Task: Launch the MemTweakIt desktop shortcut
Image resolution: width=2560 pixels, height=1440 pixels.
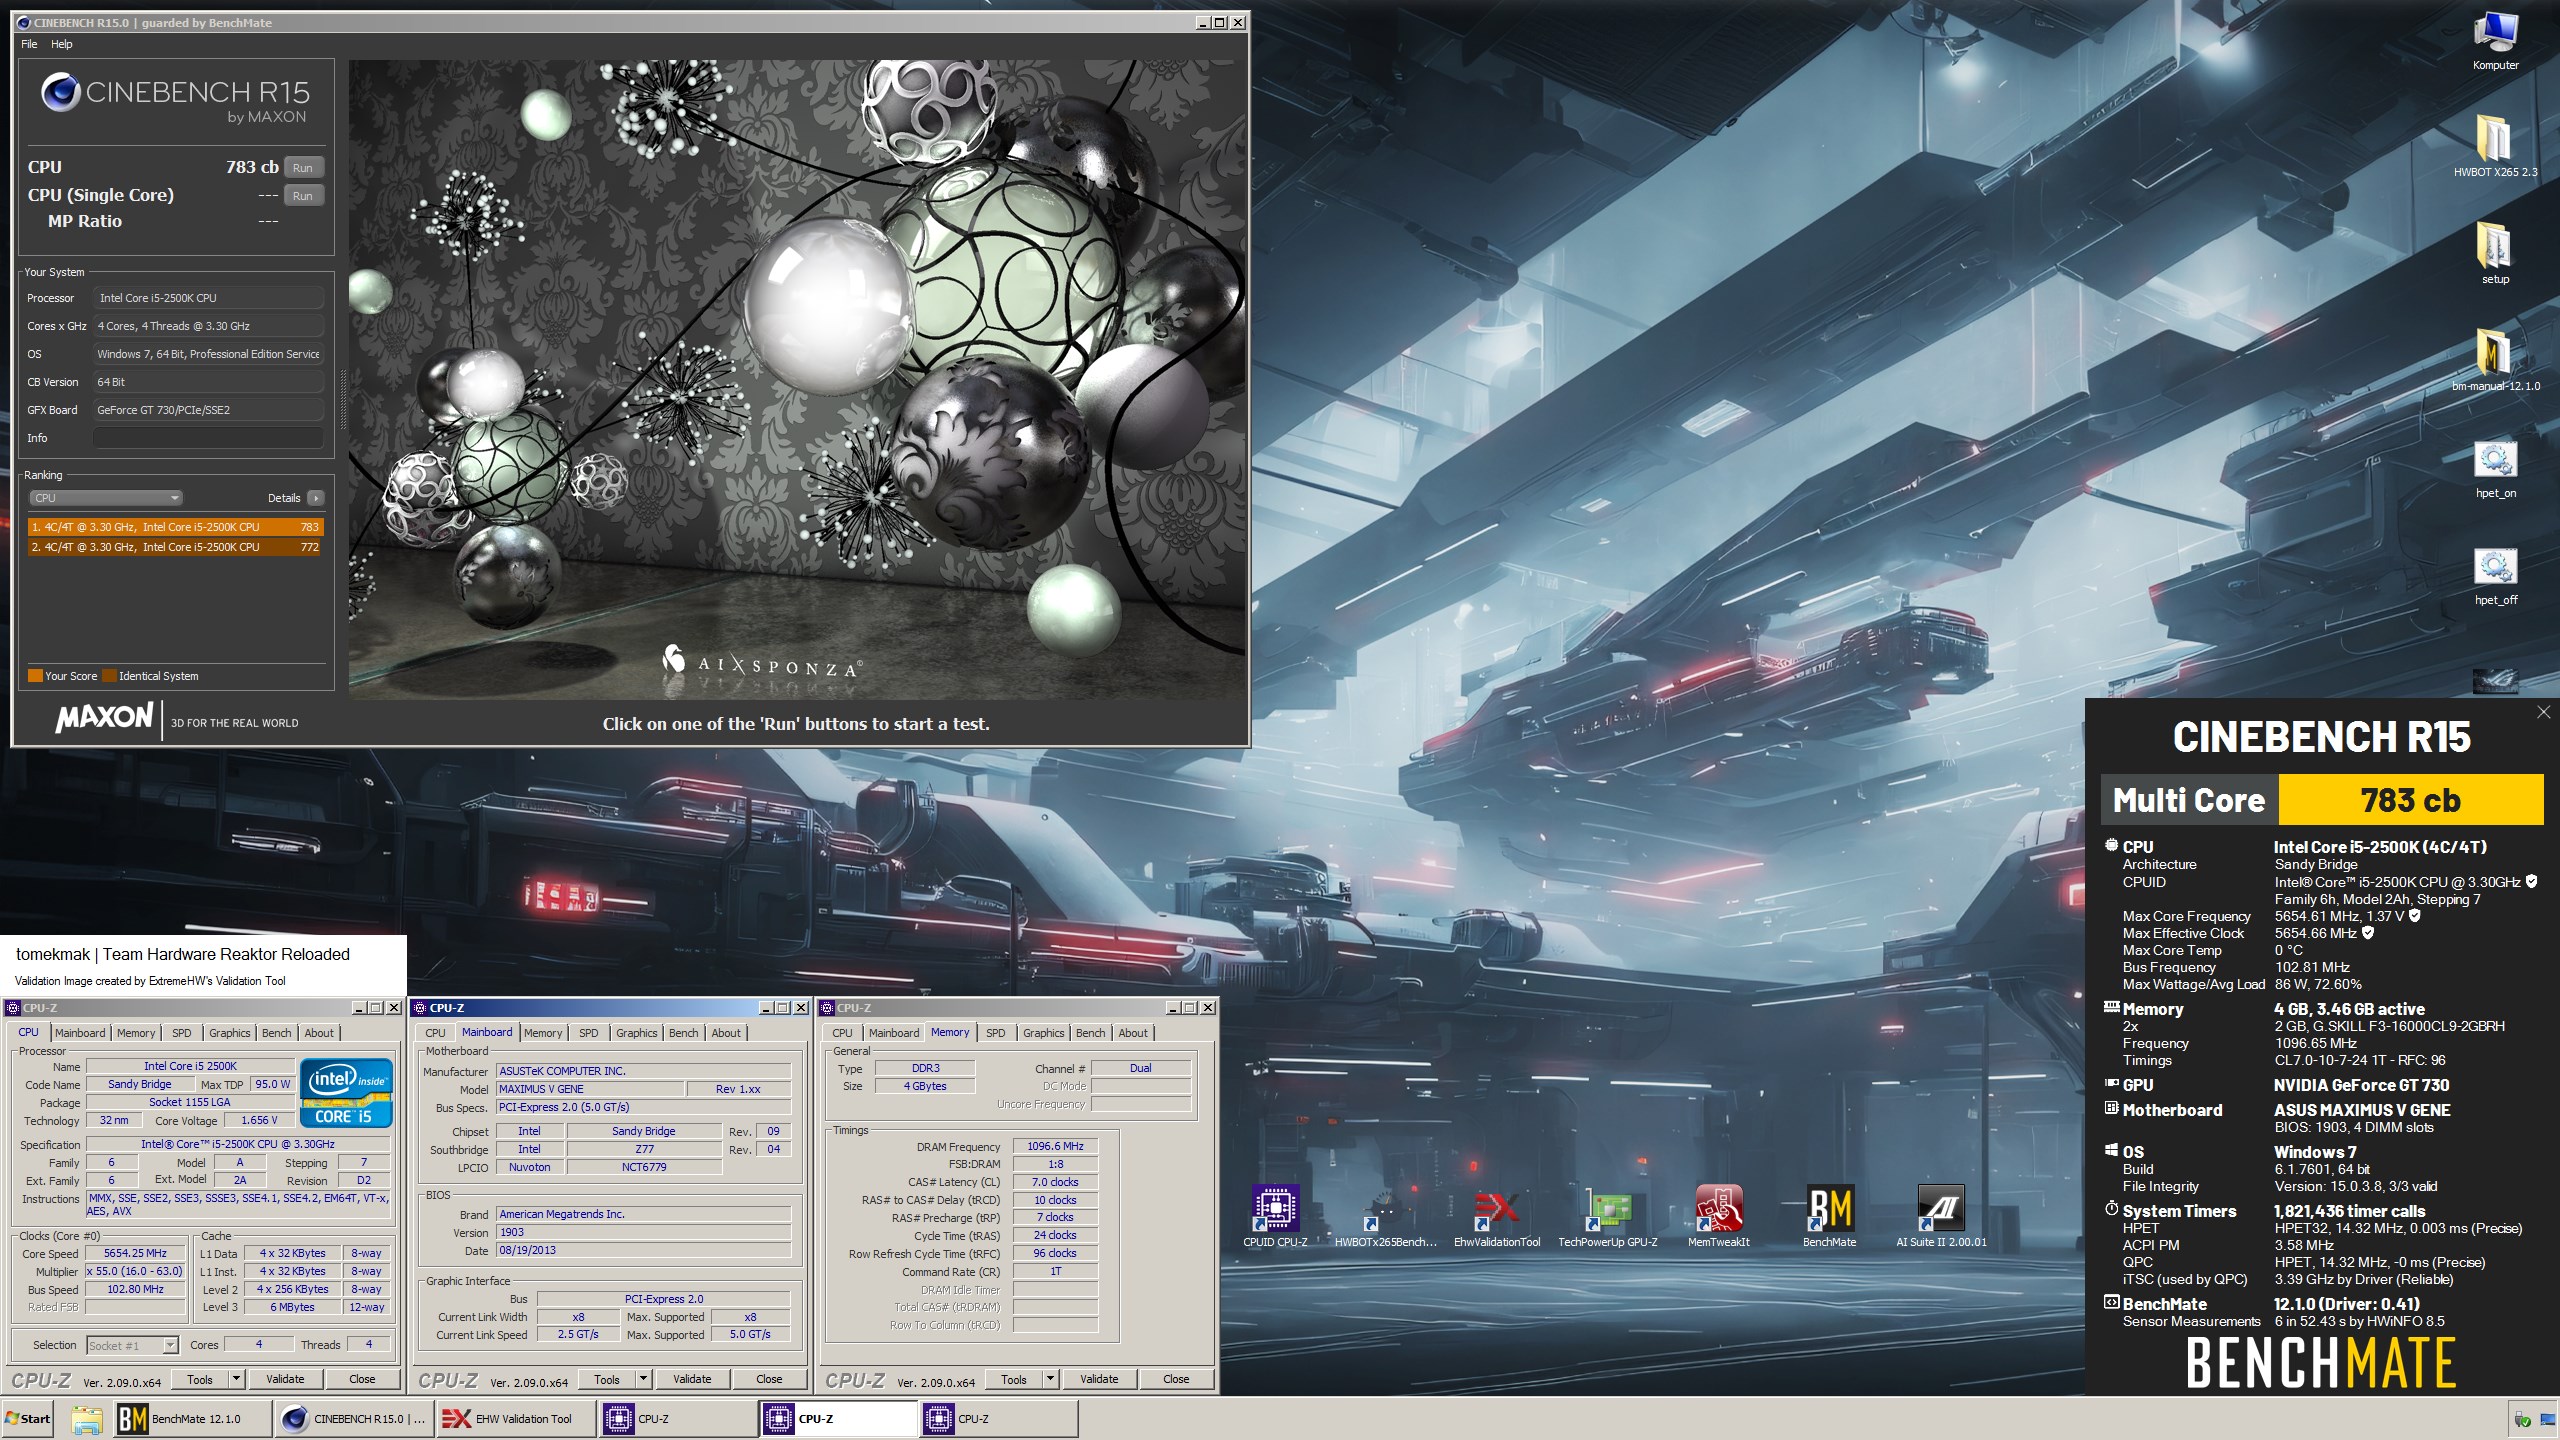Action: pos(1718,1215)
